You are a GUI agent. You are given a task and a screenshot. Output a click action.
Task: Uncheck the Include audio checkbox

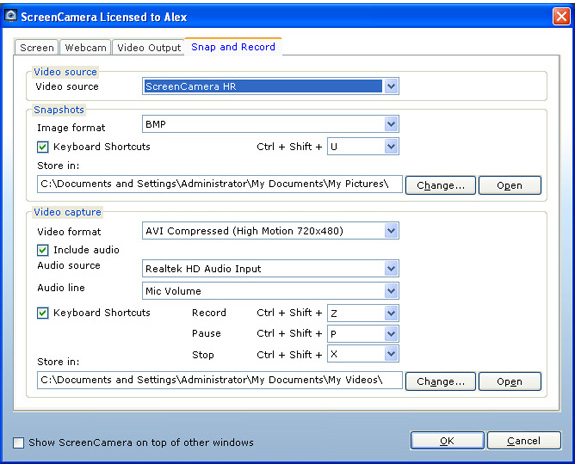coord(43,250)
